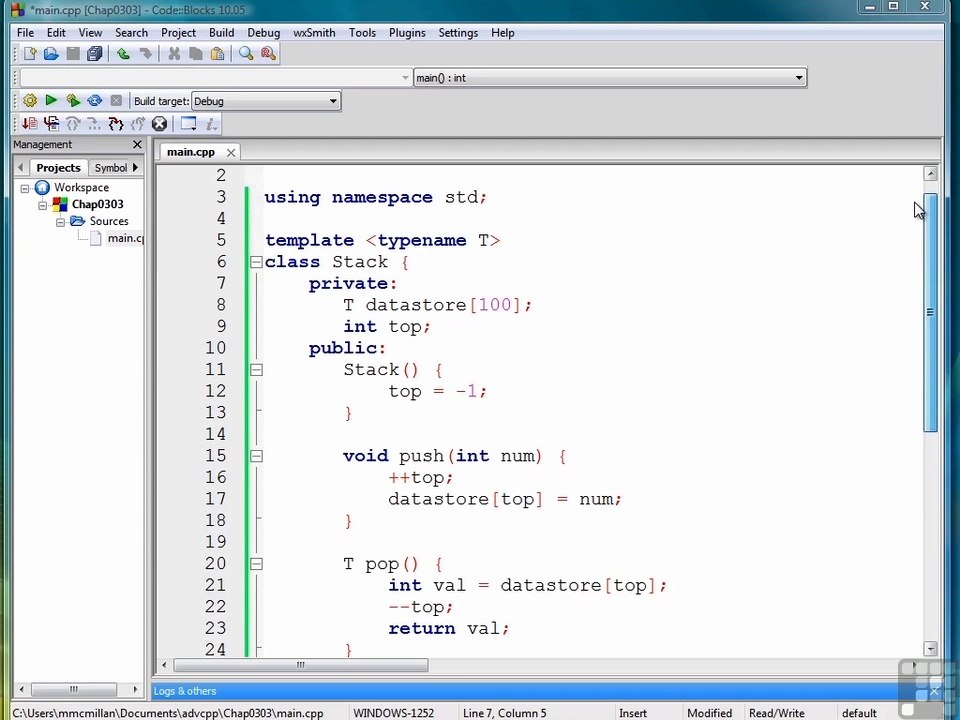This screenshot has height=720, width=960.
Task: Create a new file with toolbar icon
Action: [x=29, y=54]
